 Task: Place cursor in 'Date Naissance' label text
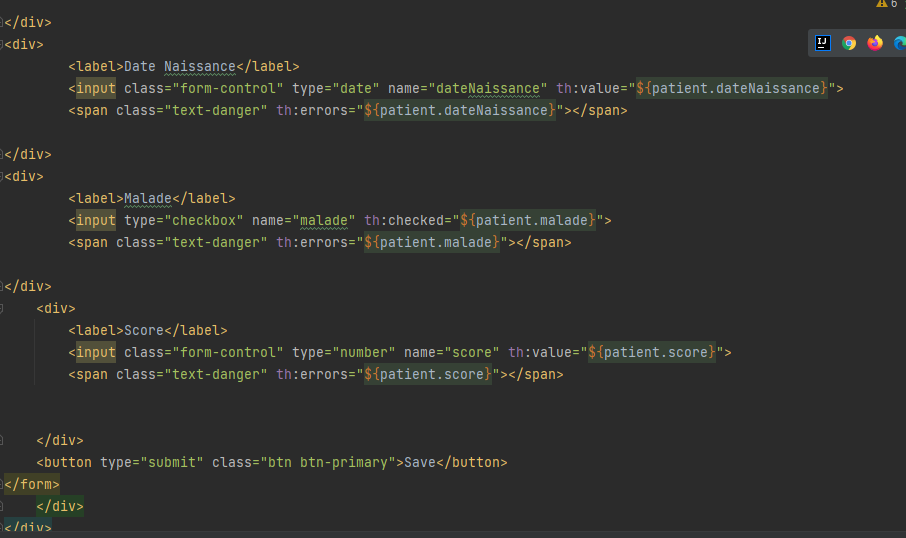pyautogui.click(x=180, y=66)
